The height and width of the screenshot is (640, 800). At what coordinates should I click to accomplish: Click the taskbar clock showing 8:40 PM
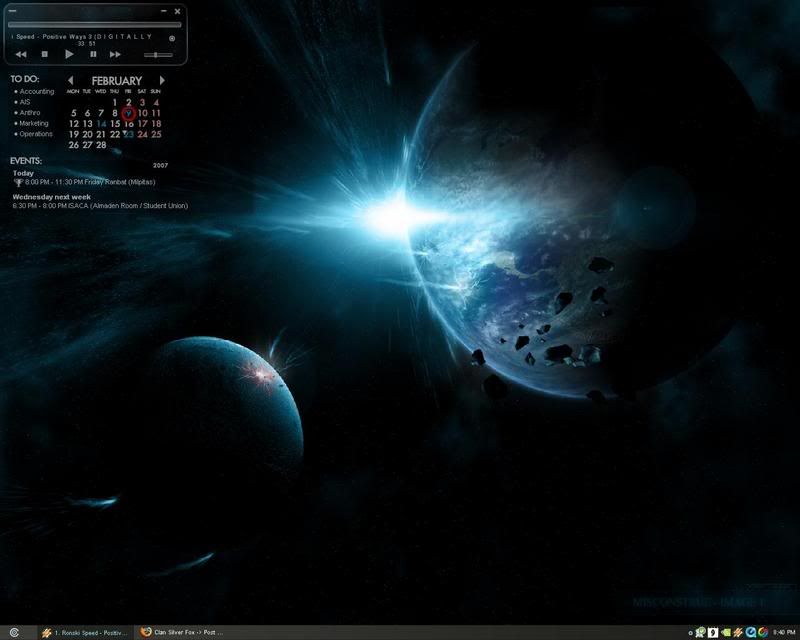(784, 633)
